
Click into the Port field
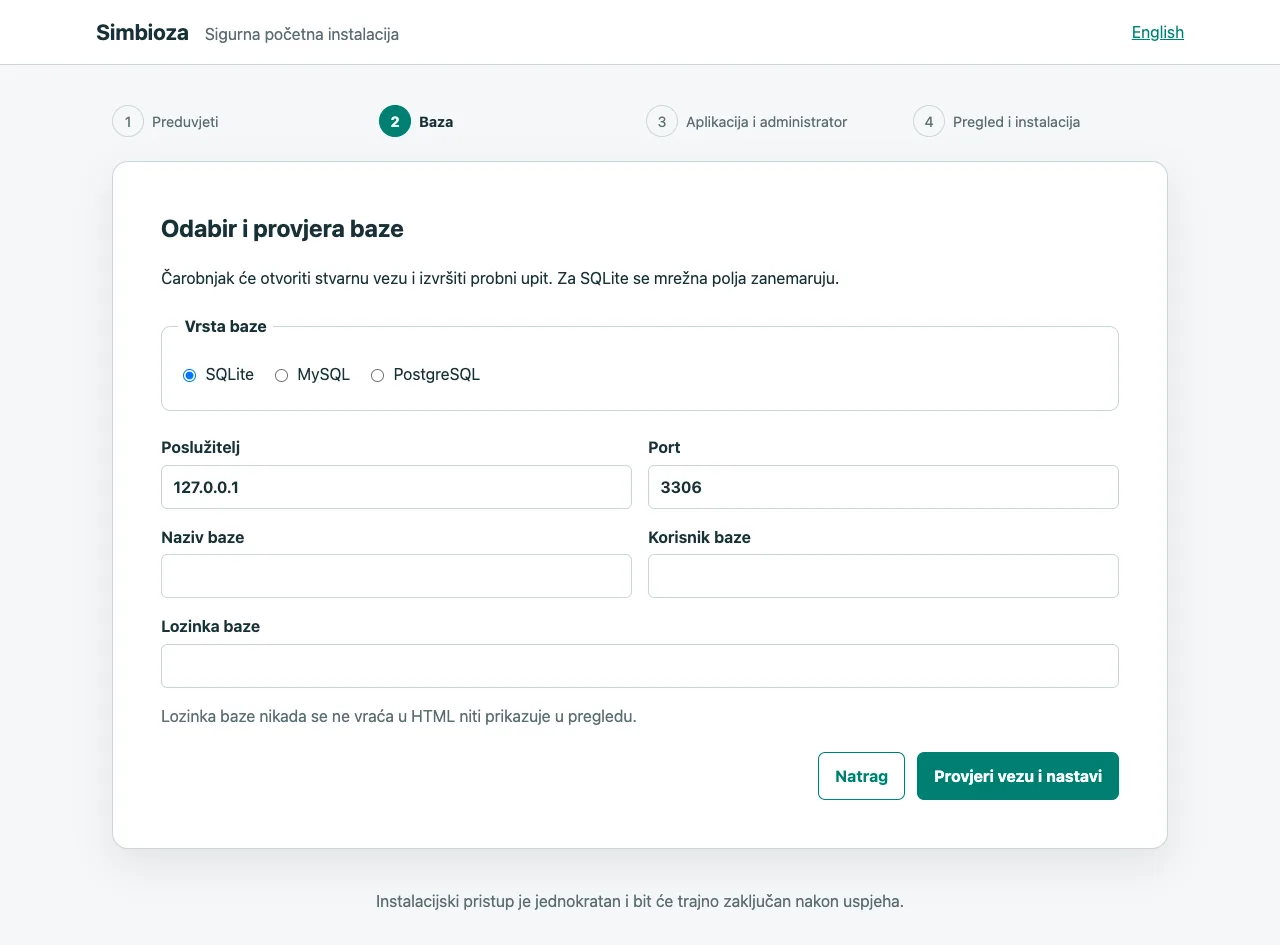(883, 487)
